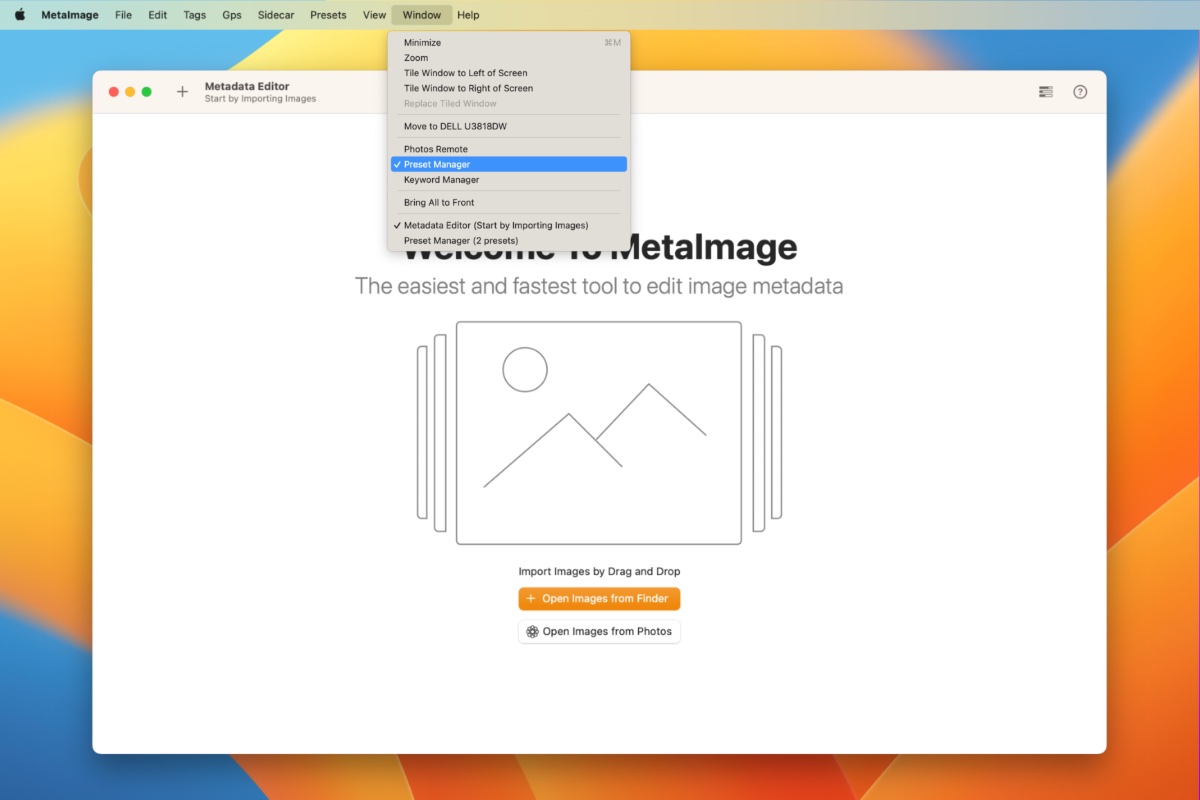Image resolution: width=1200 pixels, height=800 pixels.
Task: Open the Presets menu
Action: 328,15
